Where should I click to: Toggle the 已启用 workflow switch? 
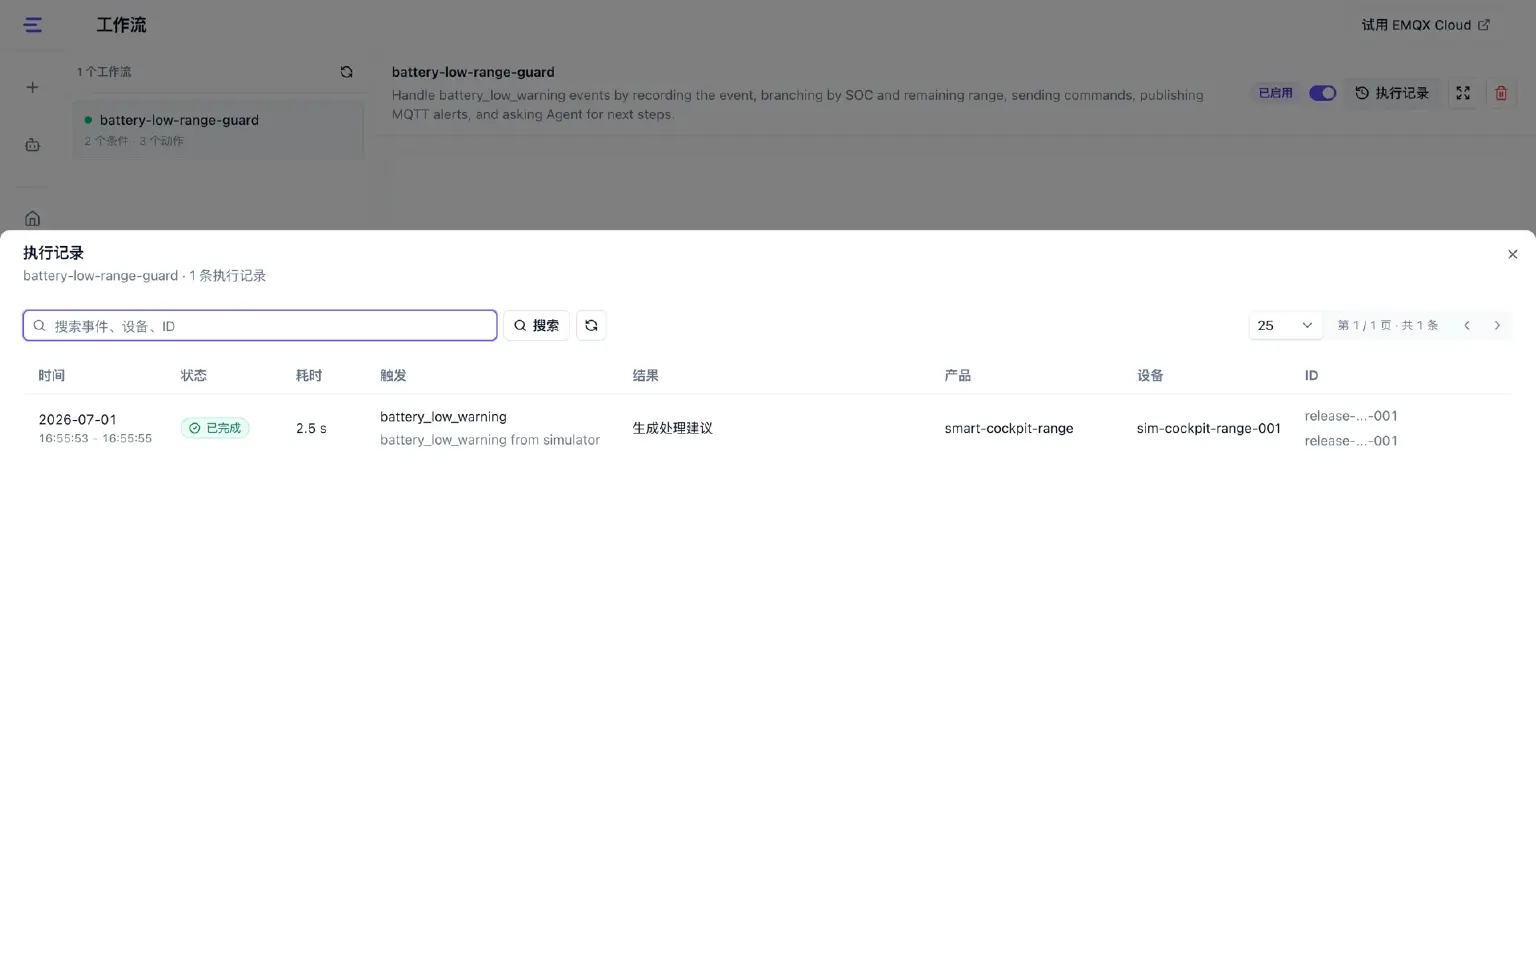coord(1322,93)
